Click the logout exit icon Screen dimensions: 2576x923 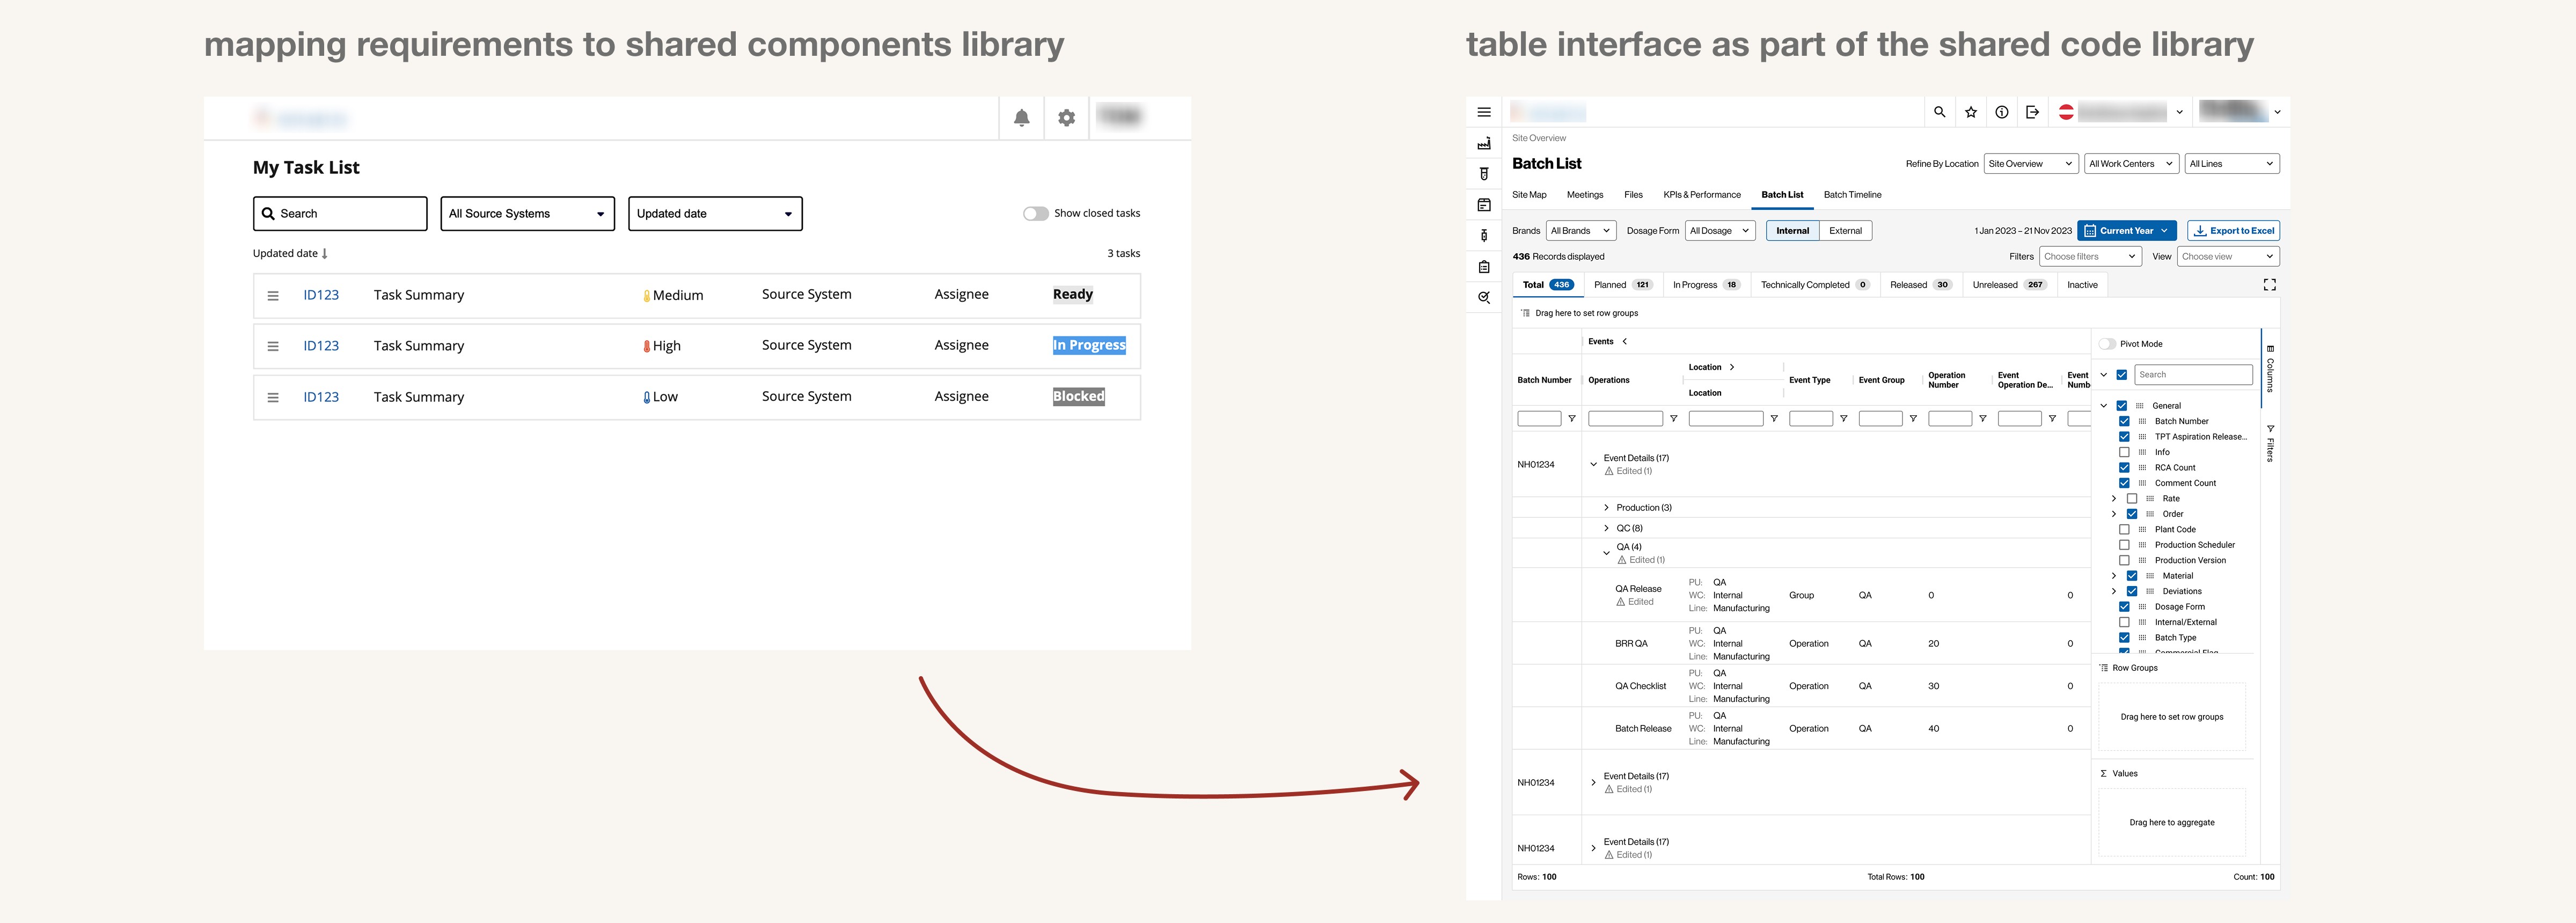coord(2032,112)
